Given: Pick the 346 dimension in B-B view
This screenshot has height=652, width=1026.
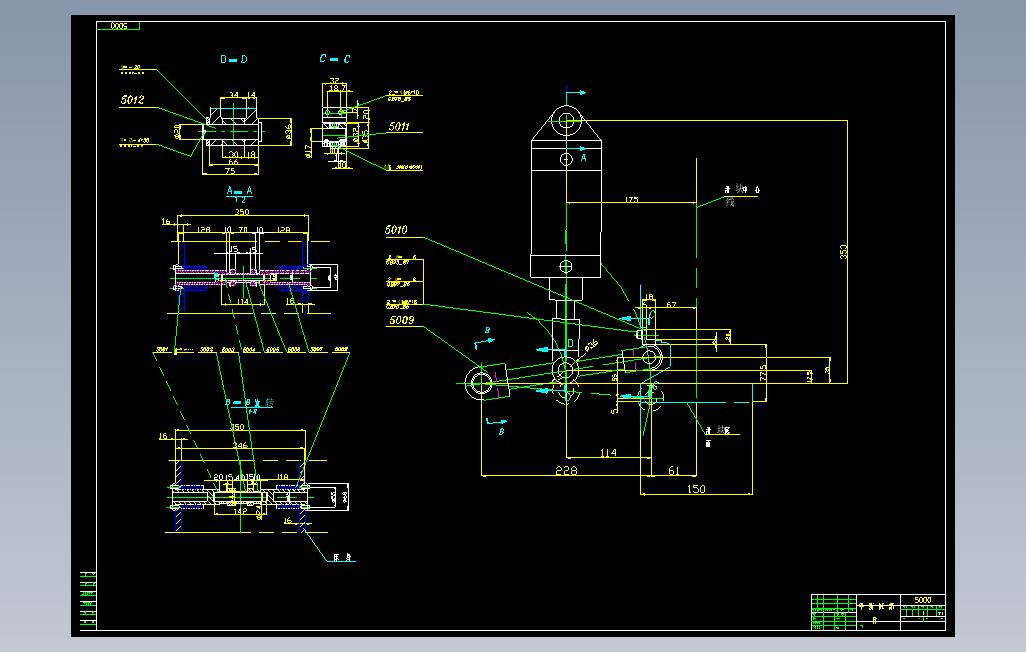Looking at the screenshot, I should point(240,445).
